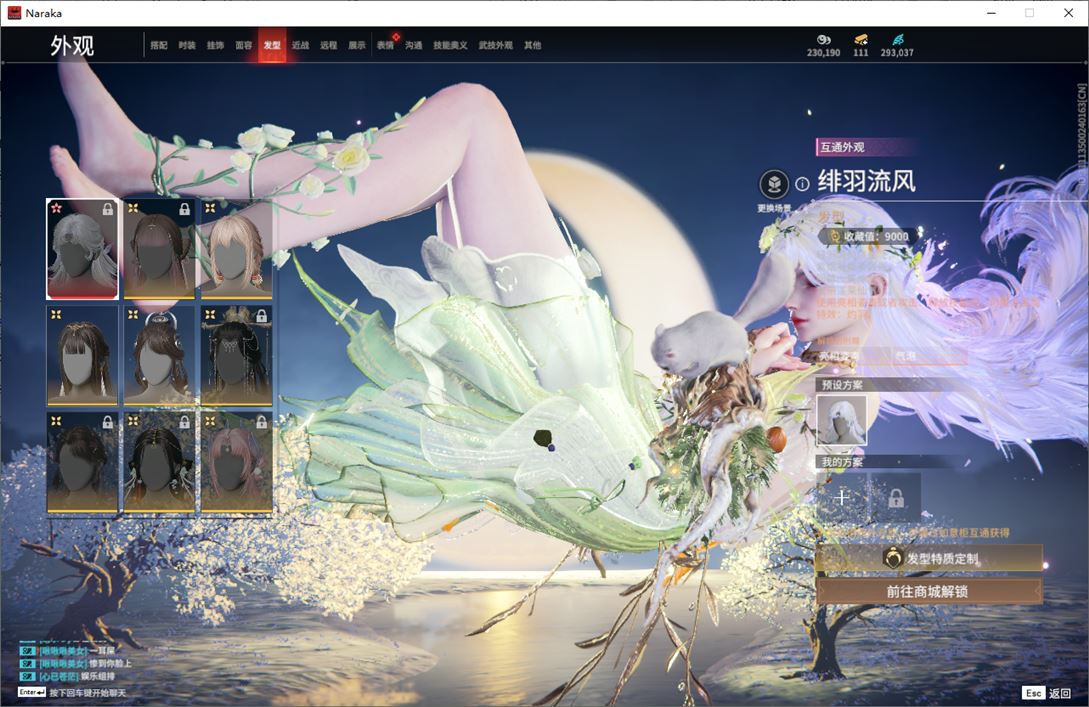This screenshot has width=1089, height=707.
Task: Click the Esc 返回 back button
Action: (x=1047, y=693)
